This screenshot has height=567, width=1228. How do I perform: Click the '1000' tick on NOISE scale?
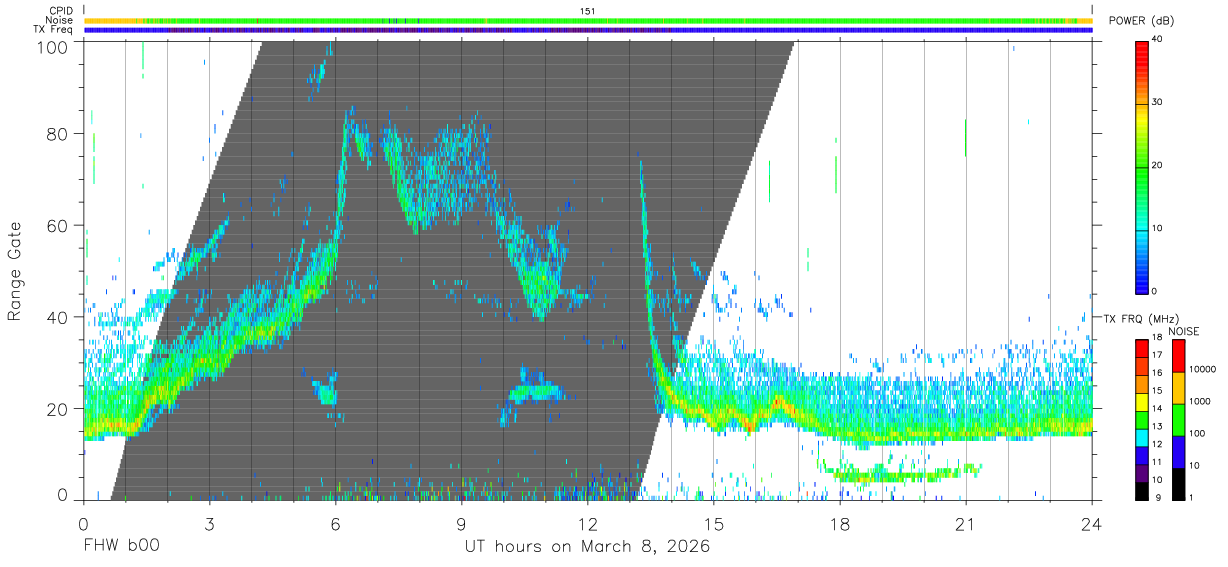click(x=1200, y=401)
